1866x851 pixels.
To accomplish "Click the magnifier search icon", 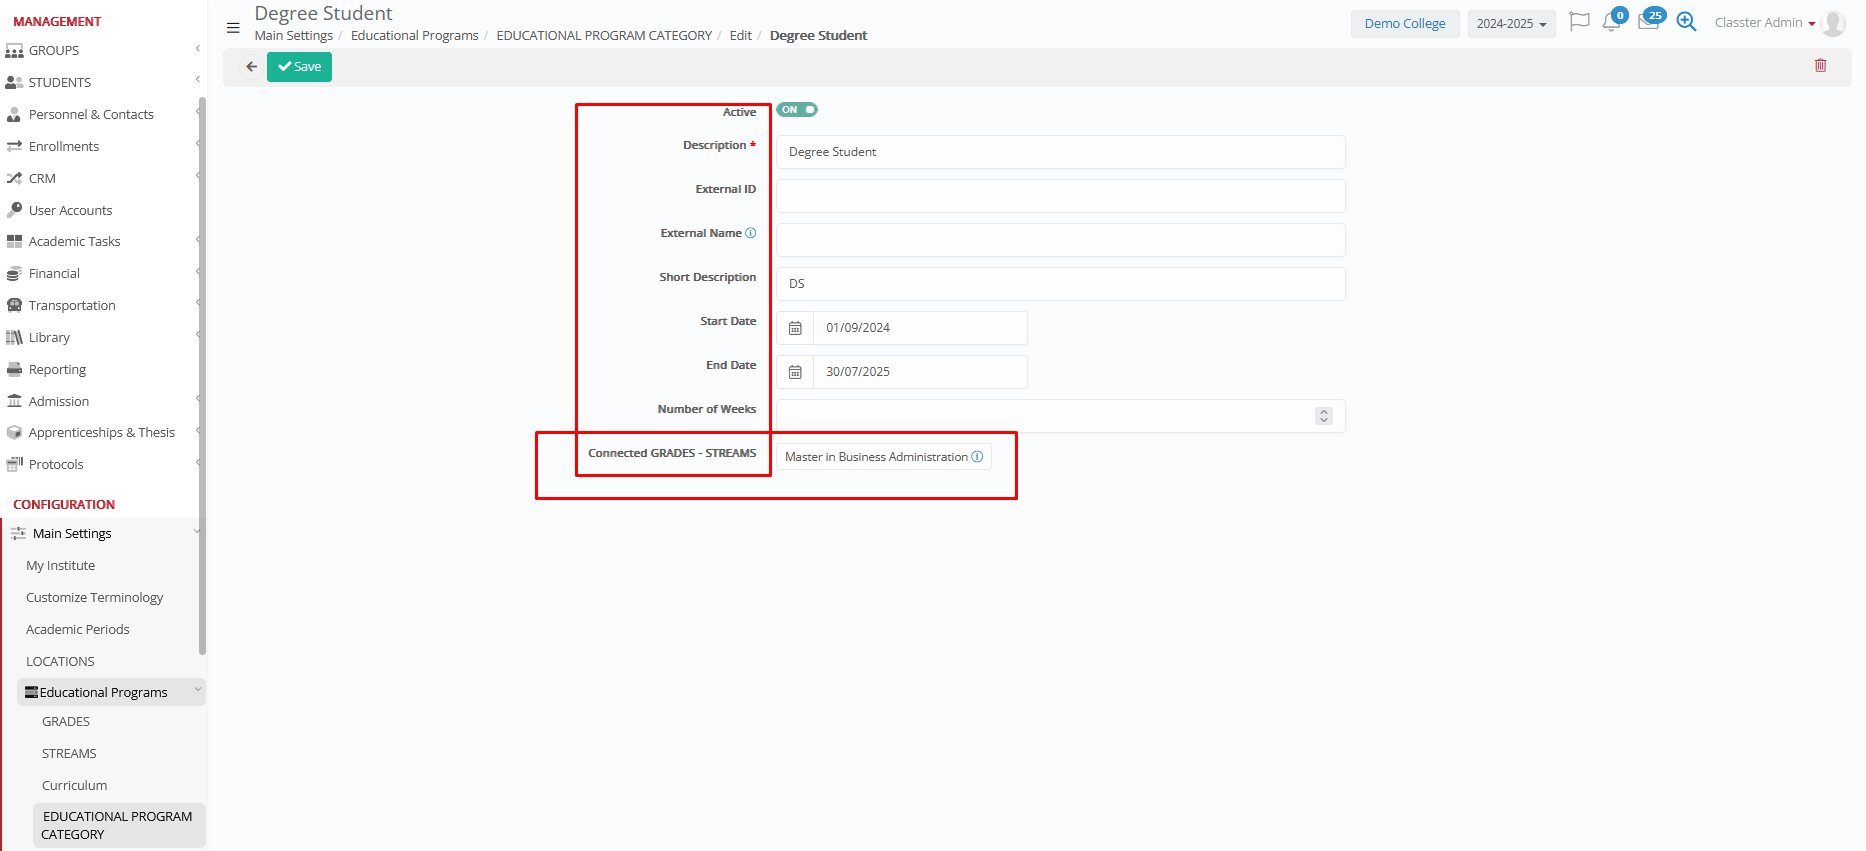I will click(1686, 22).
